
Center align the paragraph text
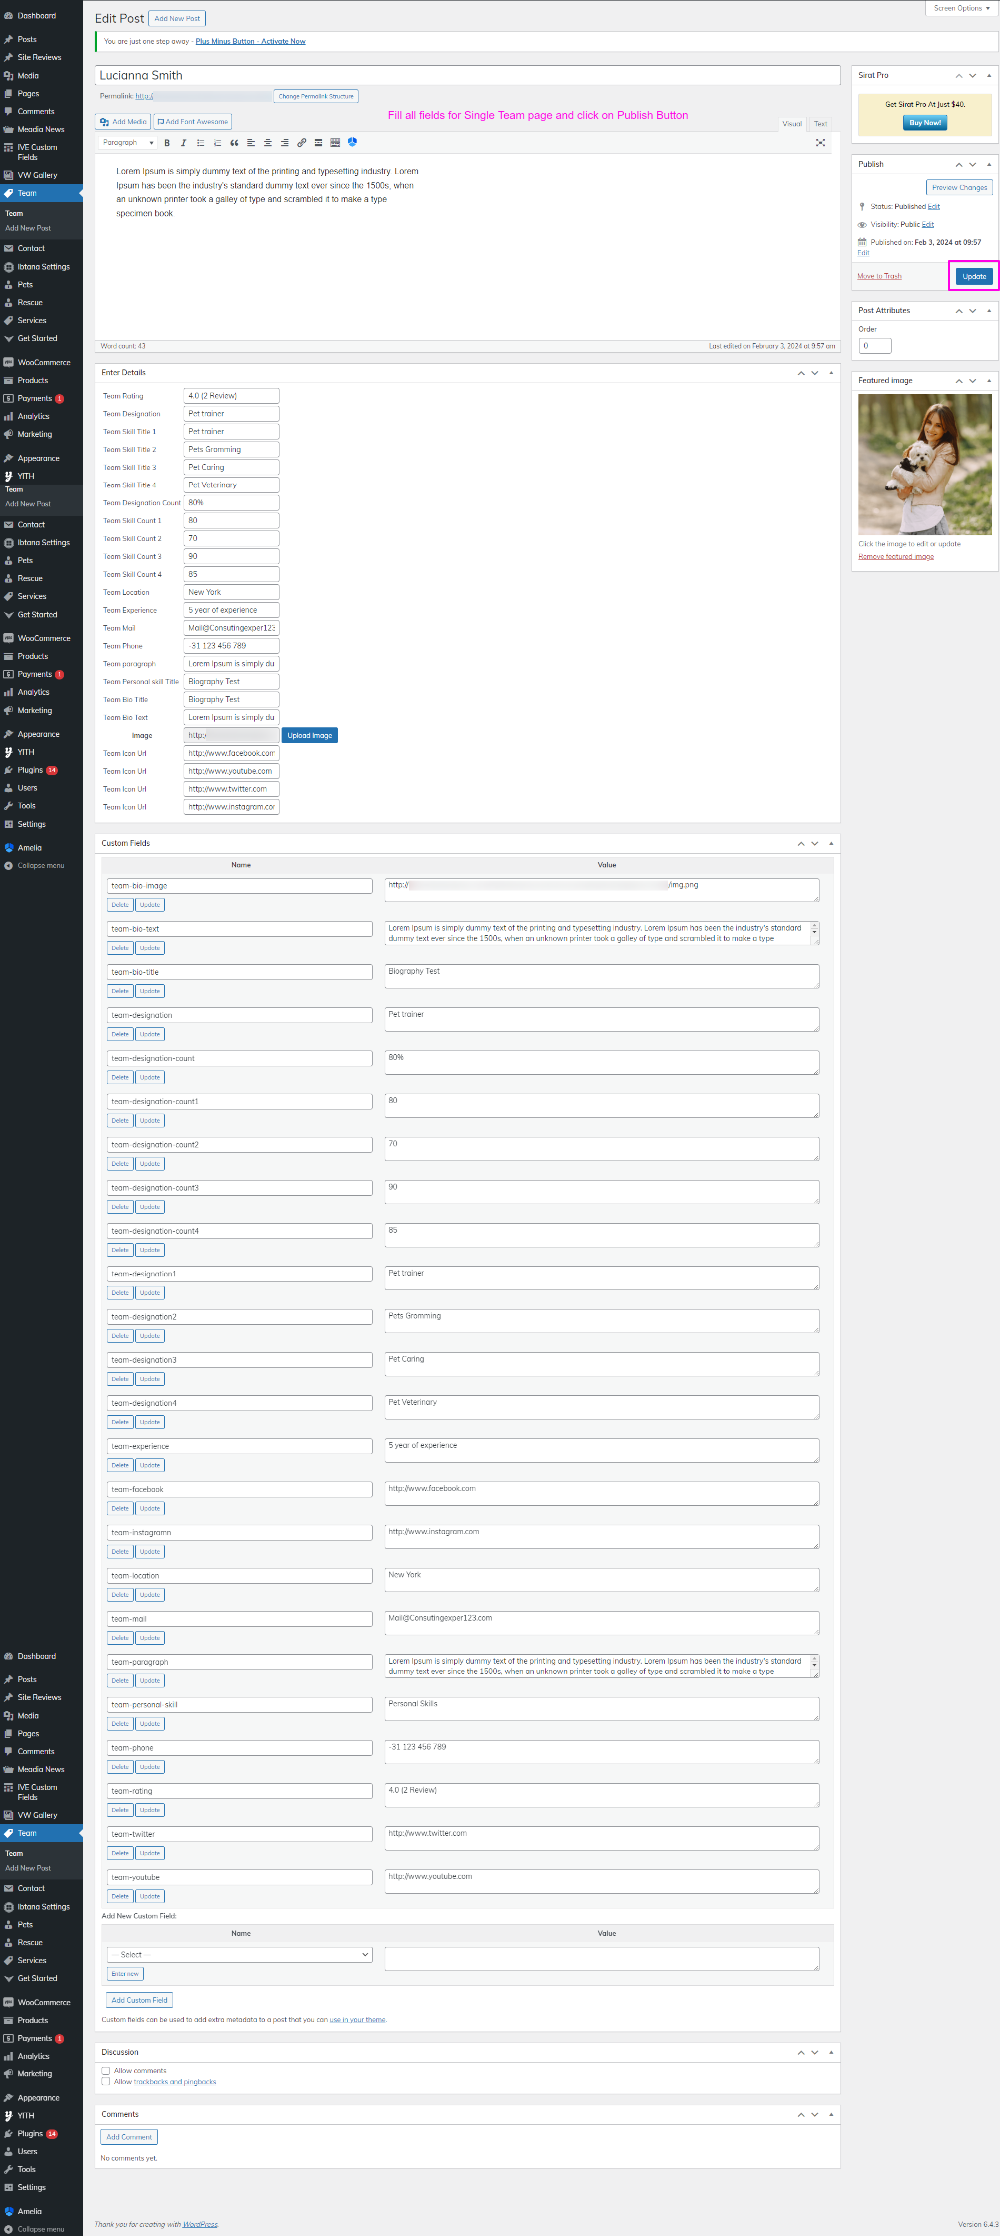click(267, 143)
